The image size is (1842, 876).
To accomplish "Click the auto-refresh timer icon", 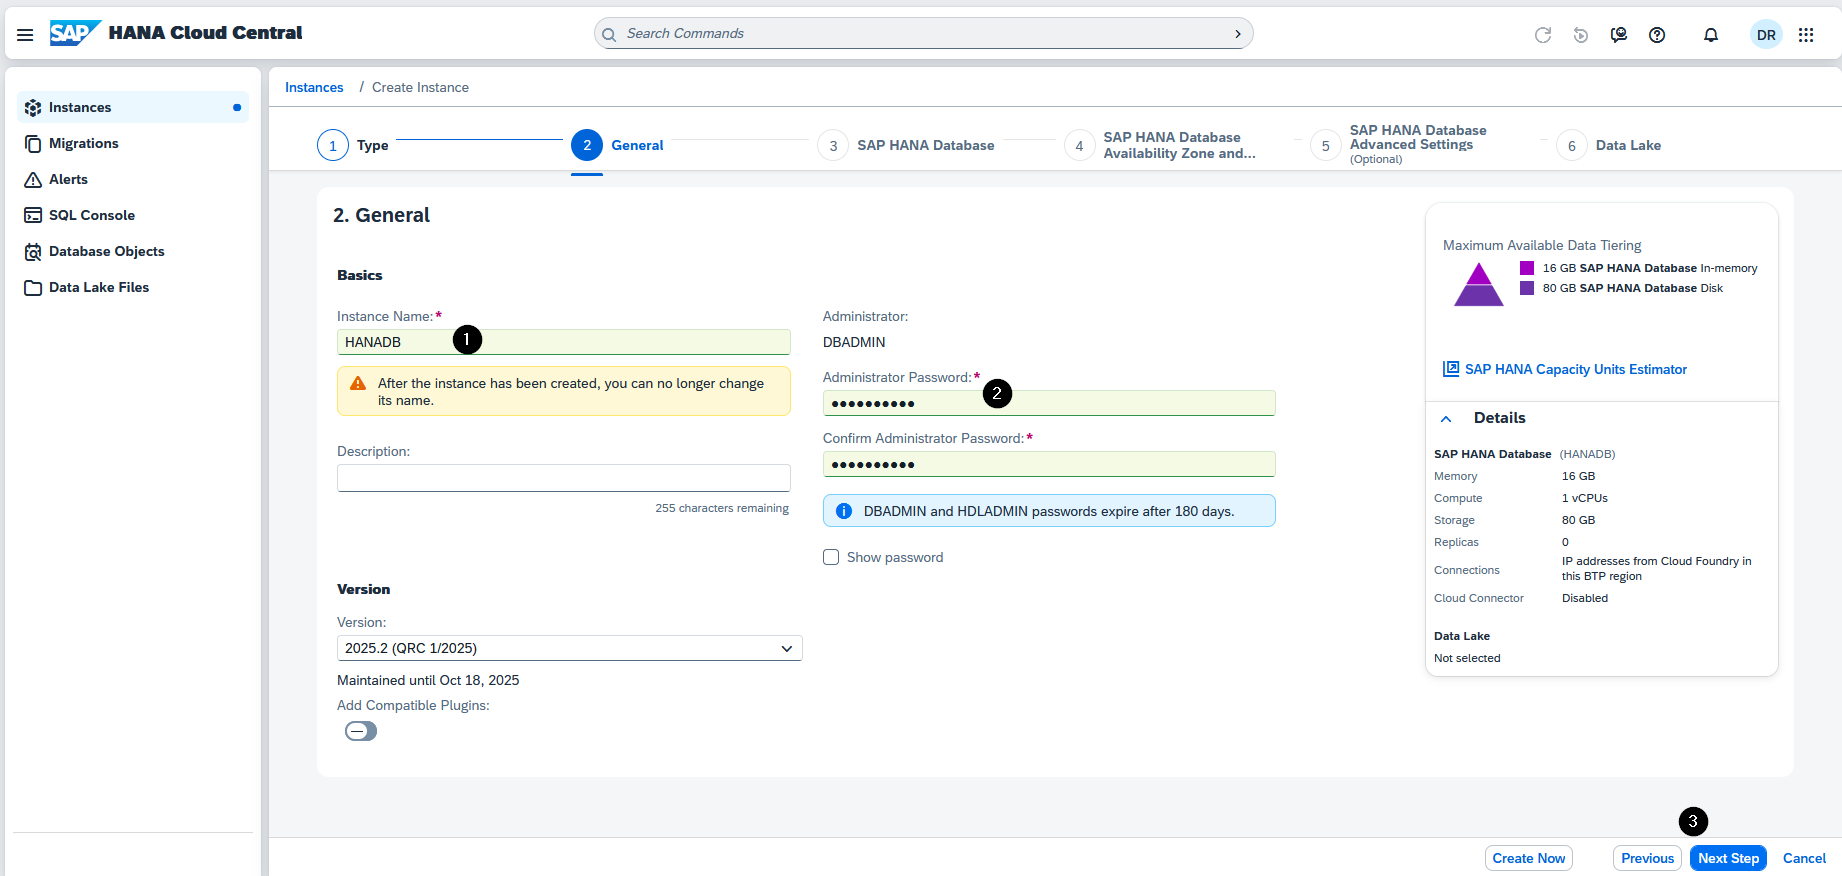I will pos(1581,35).
